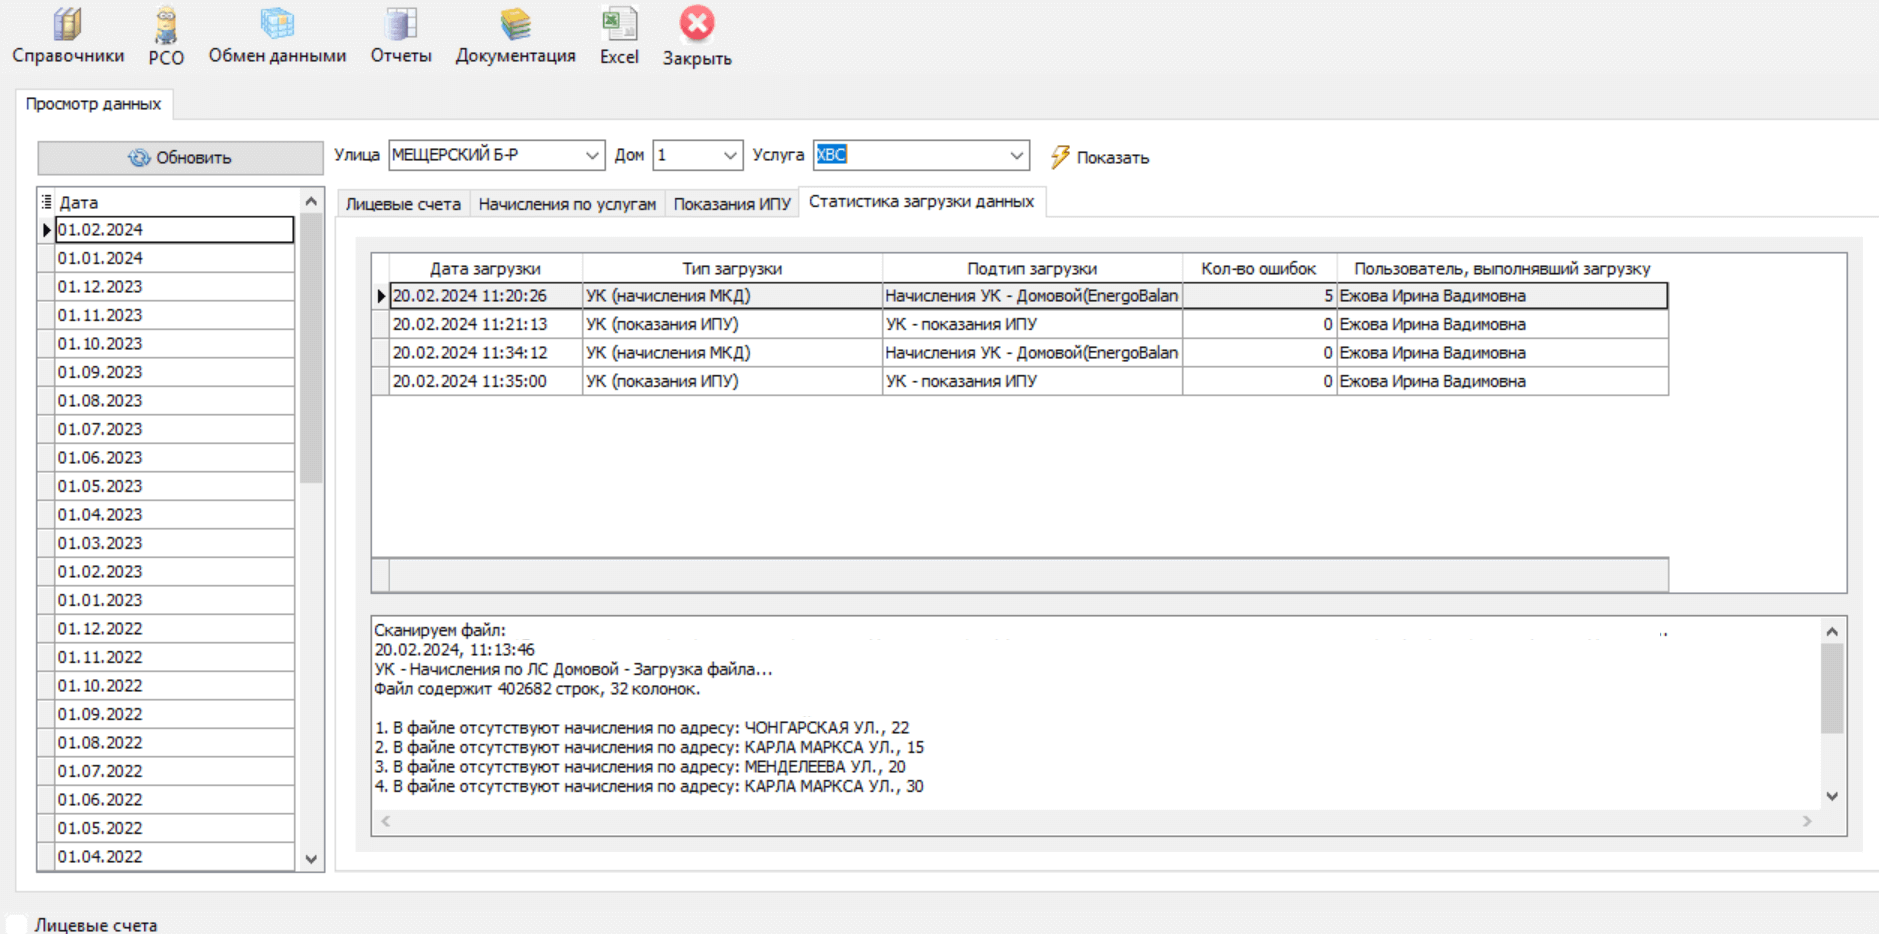Screen dimensions: 1879x934
Task: Click the РСО toolbar icon
Action: [x=165, y=25]
